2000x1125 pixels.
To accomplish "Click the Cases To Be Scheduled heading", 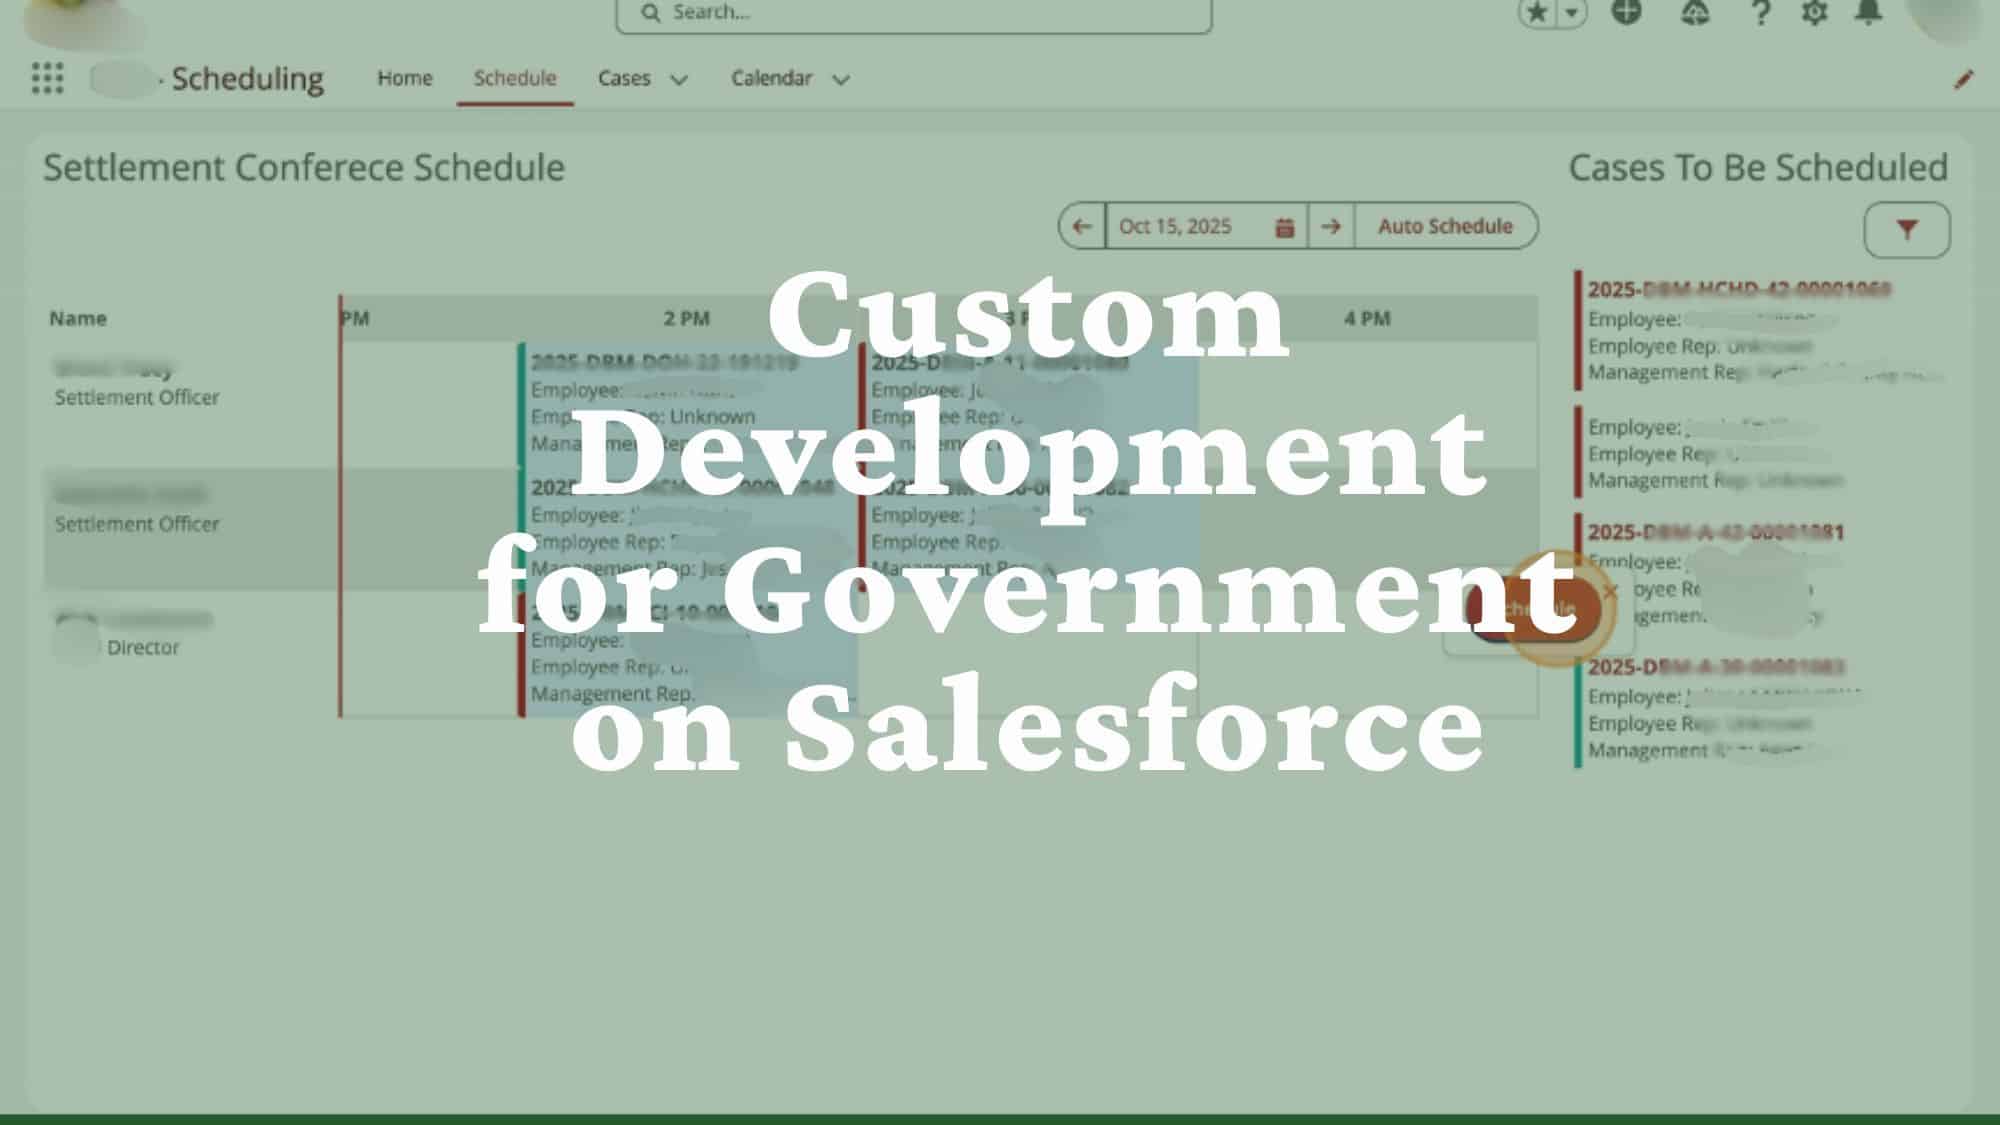I will coord(1758,167).
